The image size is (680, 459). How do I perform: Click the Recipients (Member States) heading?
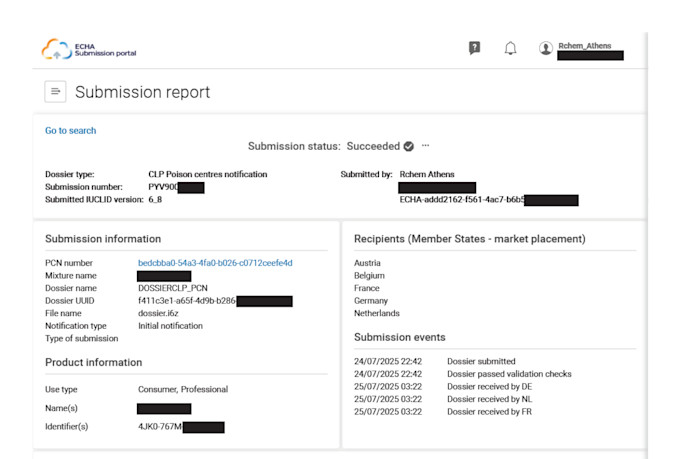pyautogui.click(x=470, y=239)
